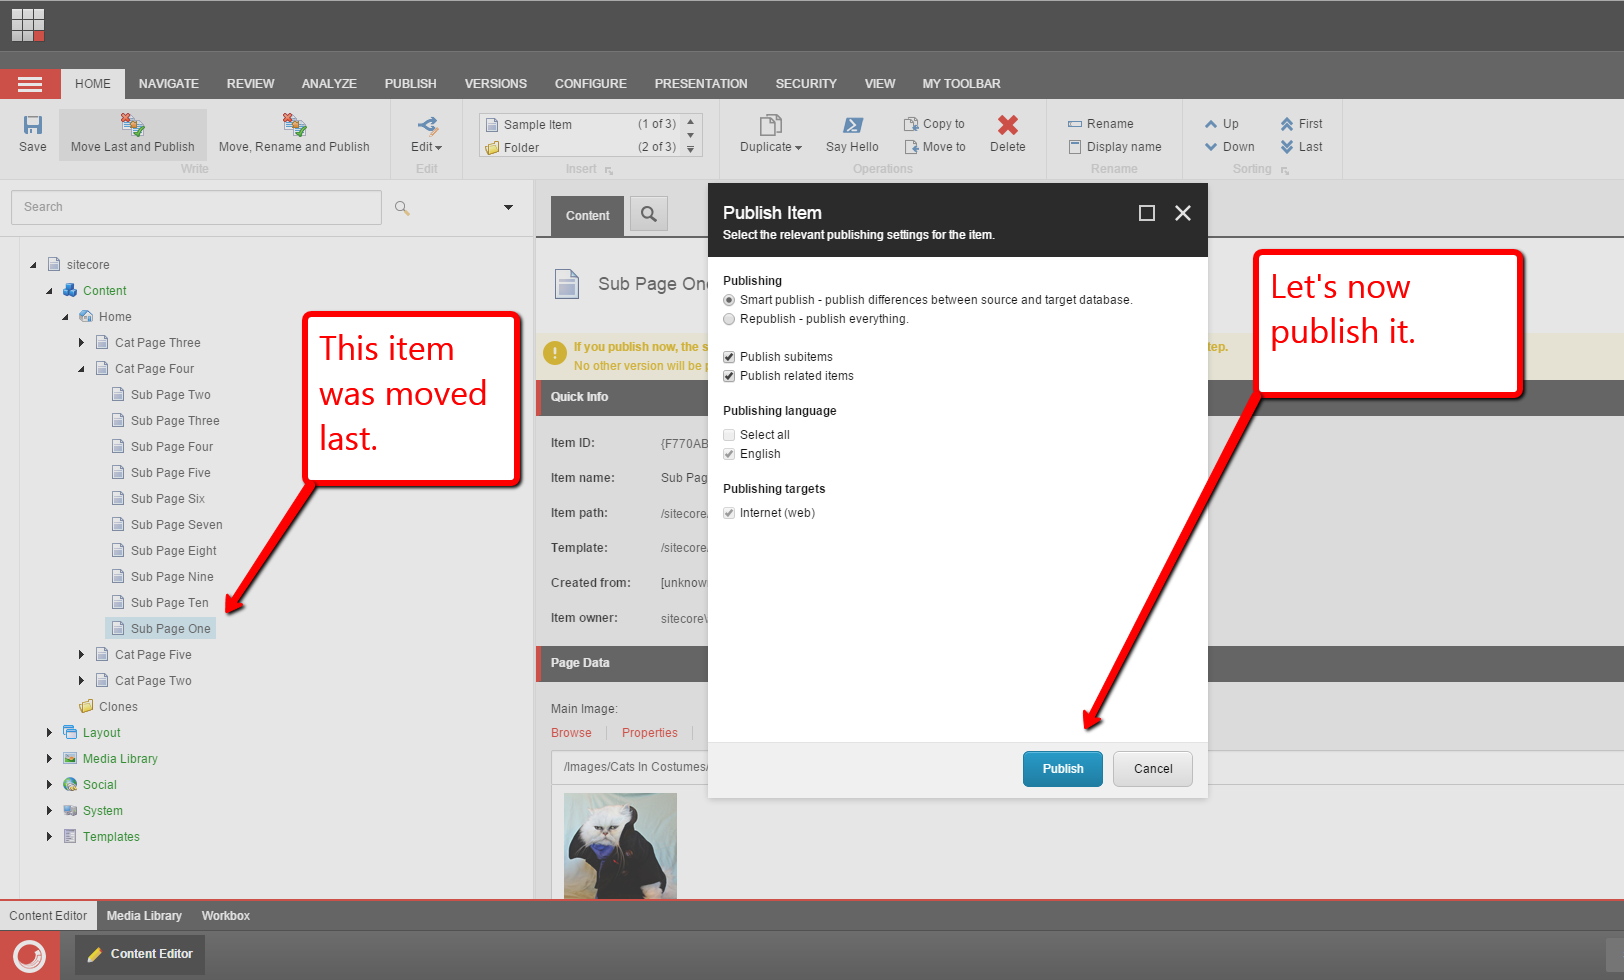The image size is (1624, 980).
Task: Click the Move, Rename and Publish icon
Action: coord(294,125)
